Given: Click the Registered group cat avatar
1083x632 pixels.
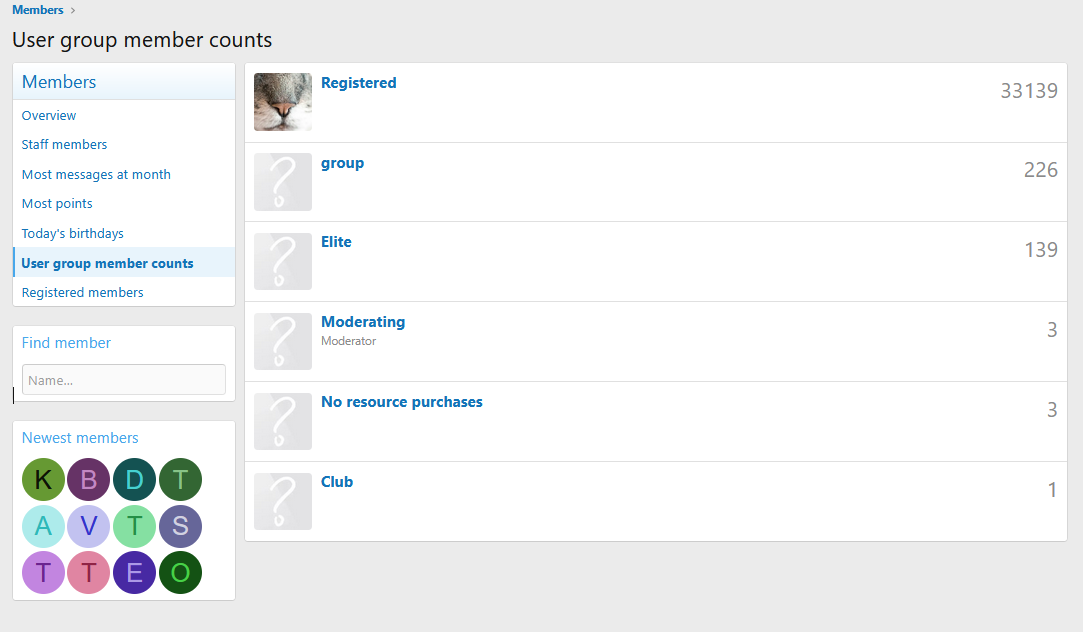Looking at the screenshot, I should pyautogui.click(x=283, y=102).
